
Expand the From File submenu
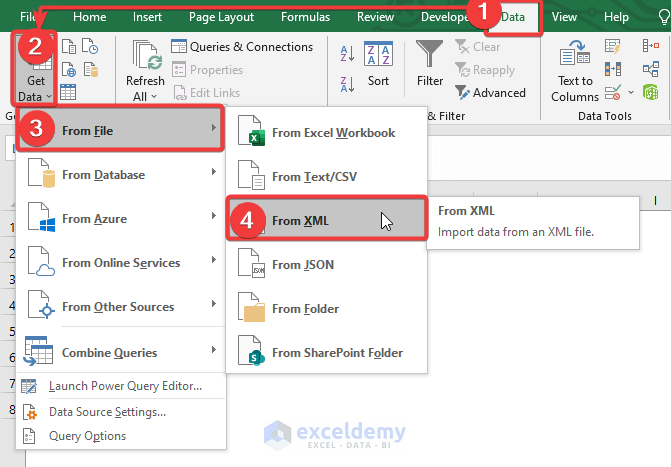click(120, 128)
